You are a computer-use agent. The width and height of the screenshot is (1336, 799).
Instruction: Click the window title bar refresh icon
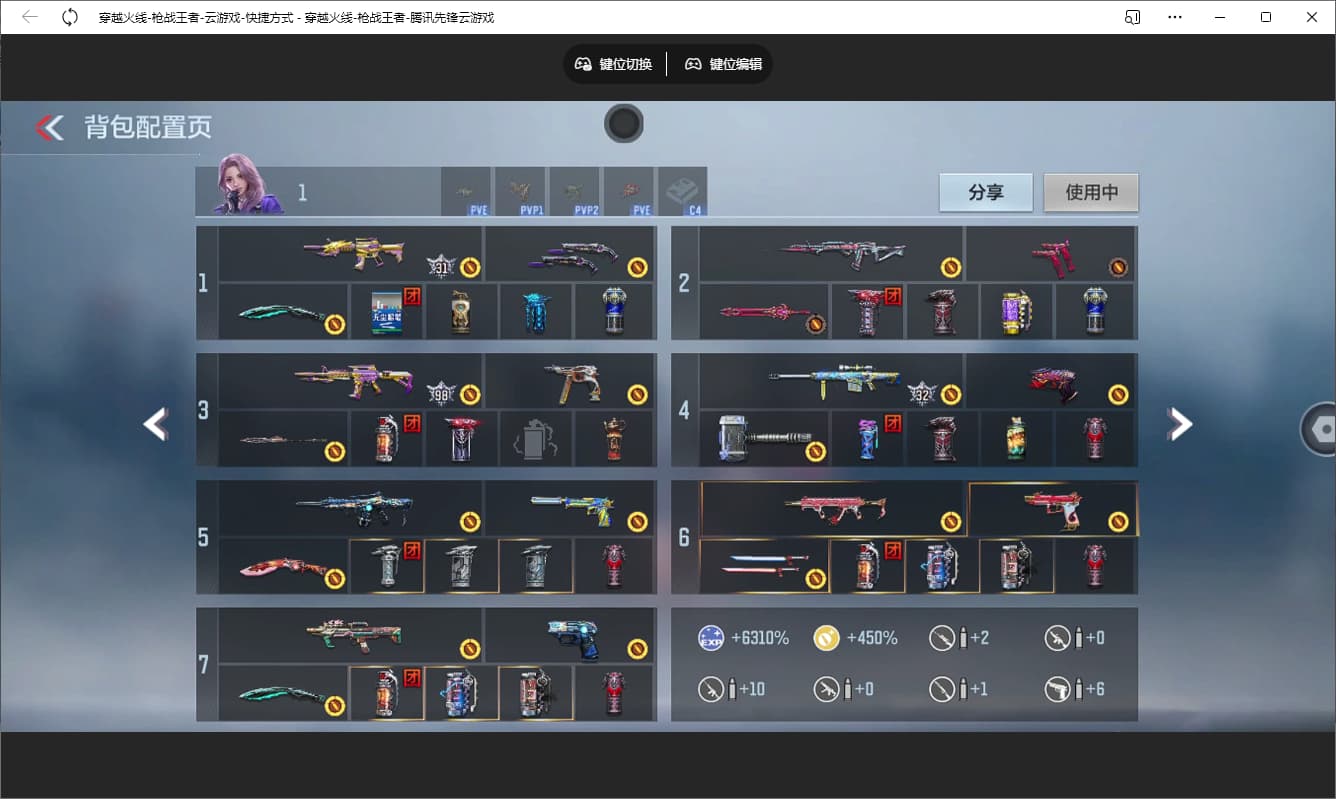click(70, 17)
